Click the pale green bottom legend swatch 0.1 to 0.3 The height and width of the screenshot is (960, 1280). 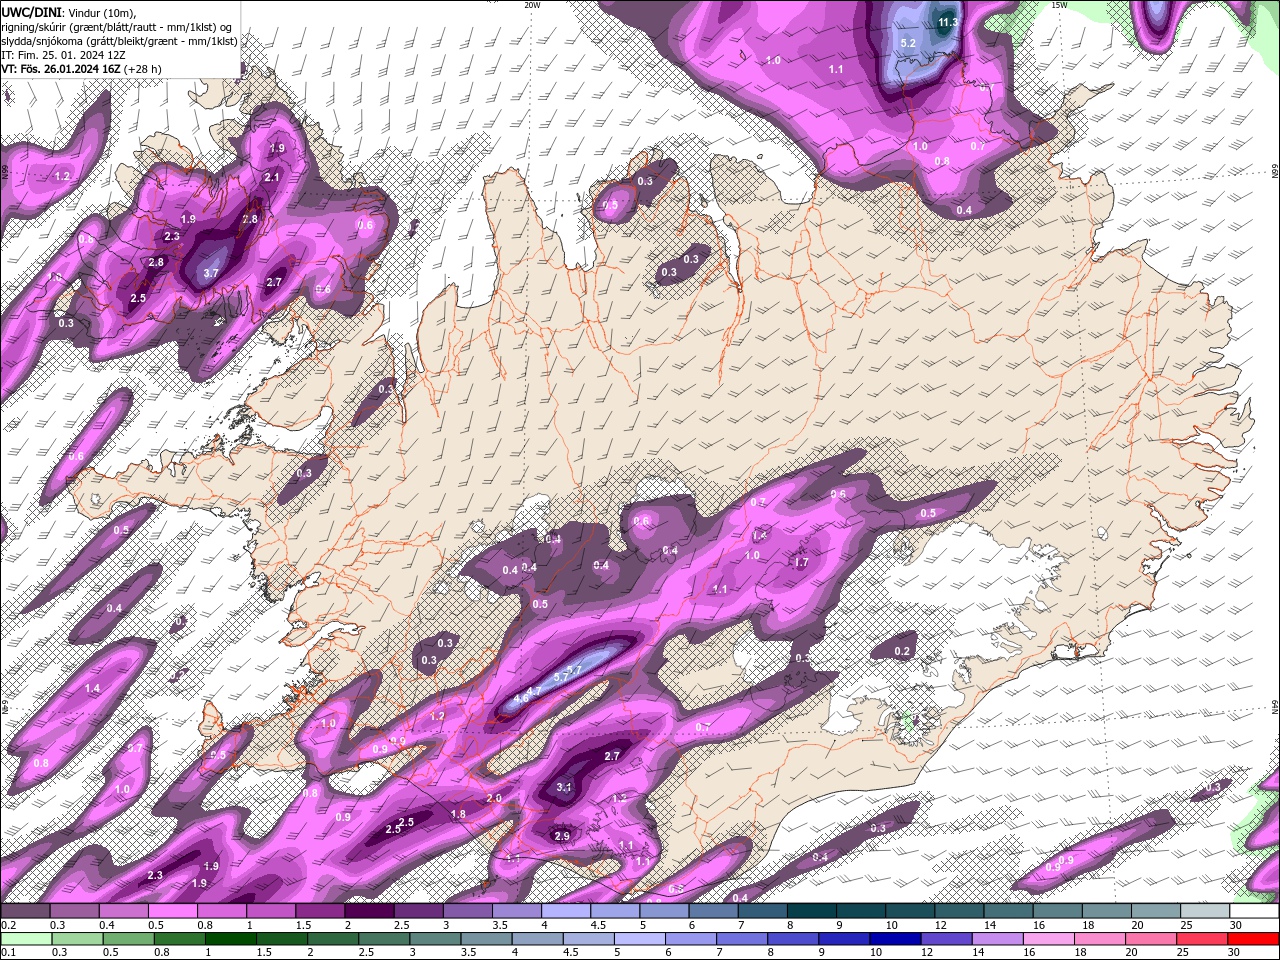(x=27, y=939)
